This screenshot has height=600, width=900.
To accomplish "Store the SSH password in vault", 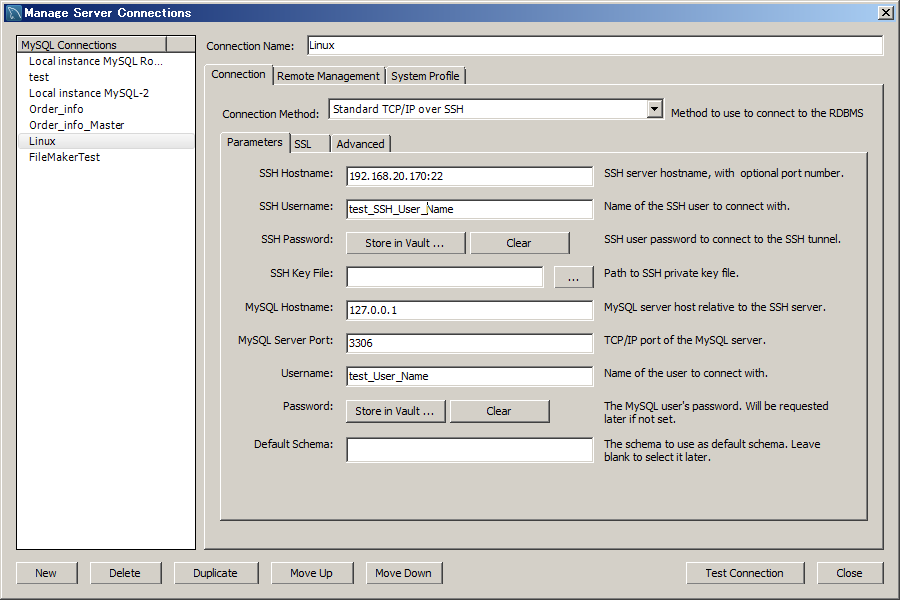I will click(x=405, y=243).
